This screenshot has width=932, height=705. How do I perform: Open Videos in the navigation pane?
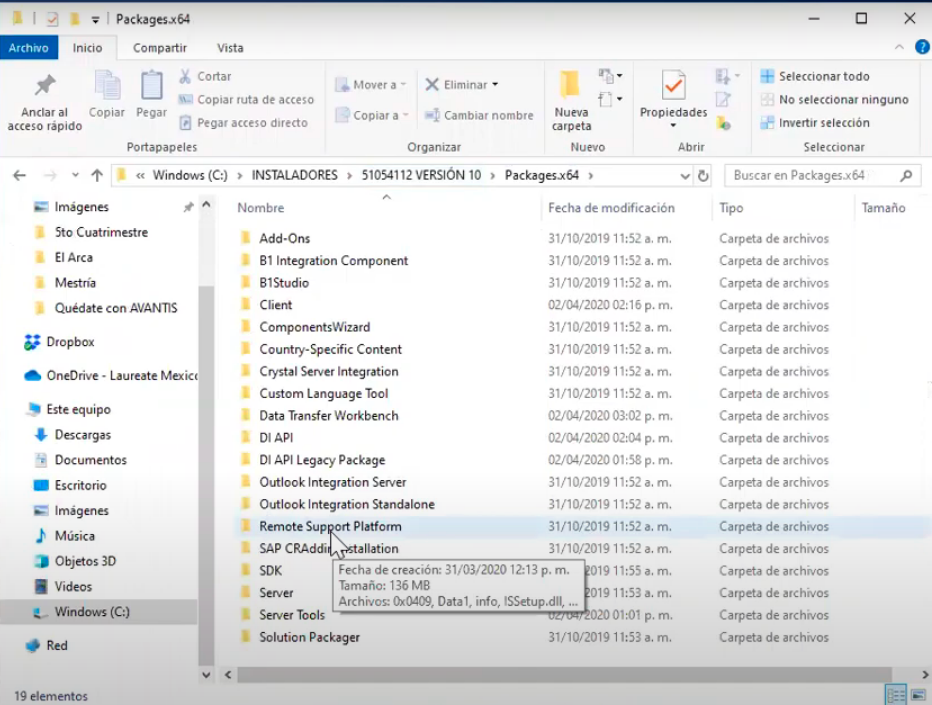63,587
